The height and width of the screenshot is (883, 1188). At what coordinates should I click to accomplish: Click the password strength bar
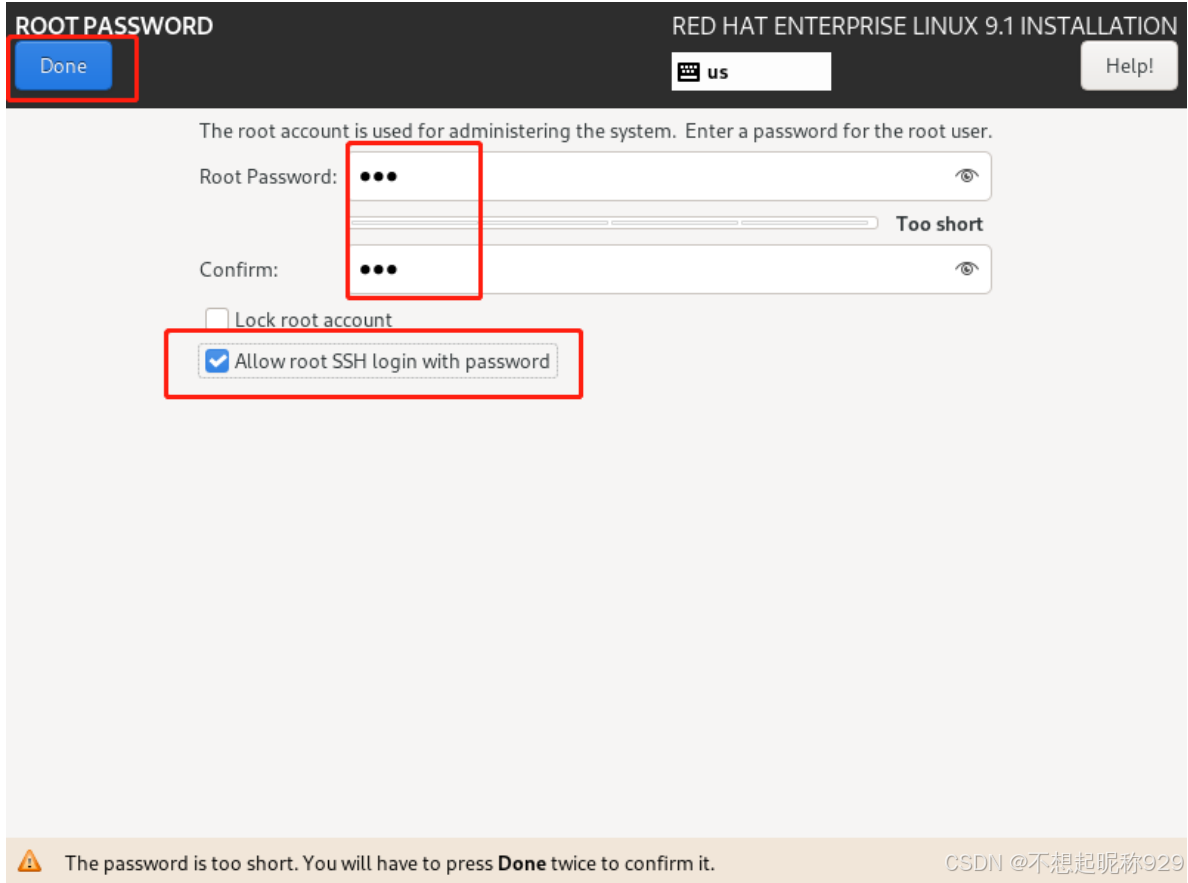point(614,223)
